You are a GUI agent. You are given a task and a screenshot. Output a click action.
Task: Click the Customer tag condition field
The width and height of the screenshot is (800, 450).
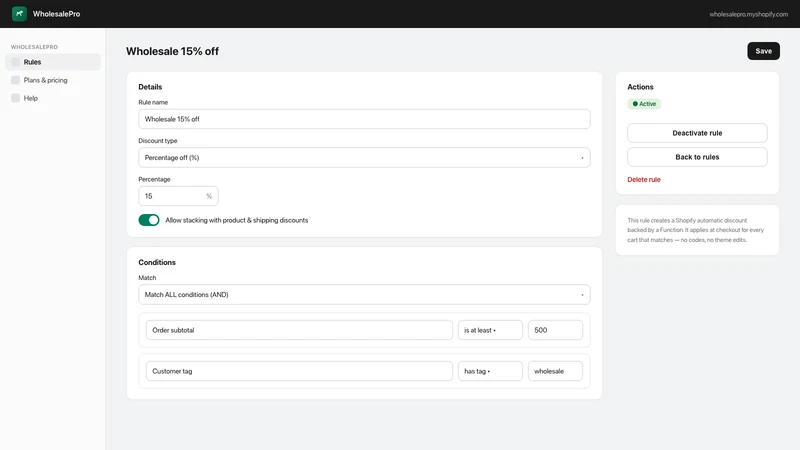[299, 371]
